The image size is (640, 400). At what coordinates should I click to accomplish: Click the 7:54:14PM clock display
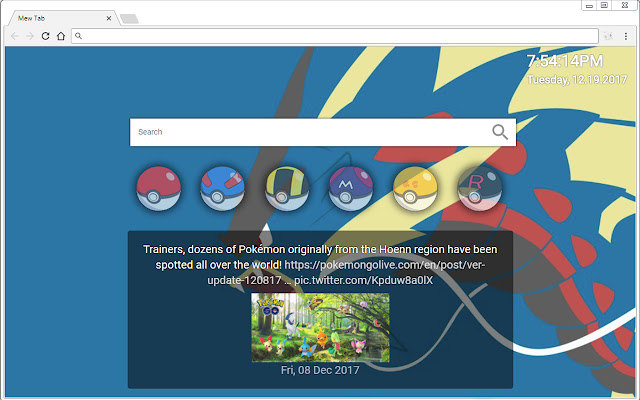(565, 61)
